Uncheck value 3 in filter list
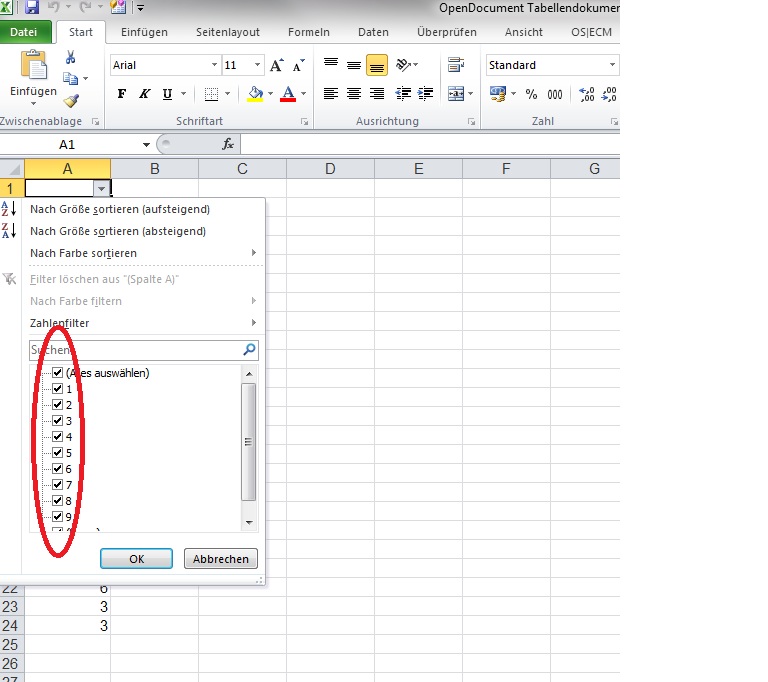Viewport: 768px width, 682px height. tap(57, 420)
